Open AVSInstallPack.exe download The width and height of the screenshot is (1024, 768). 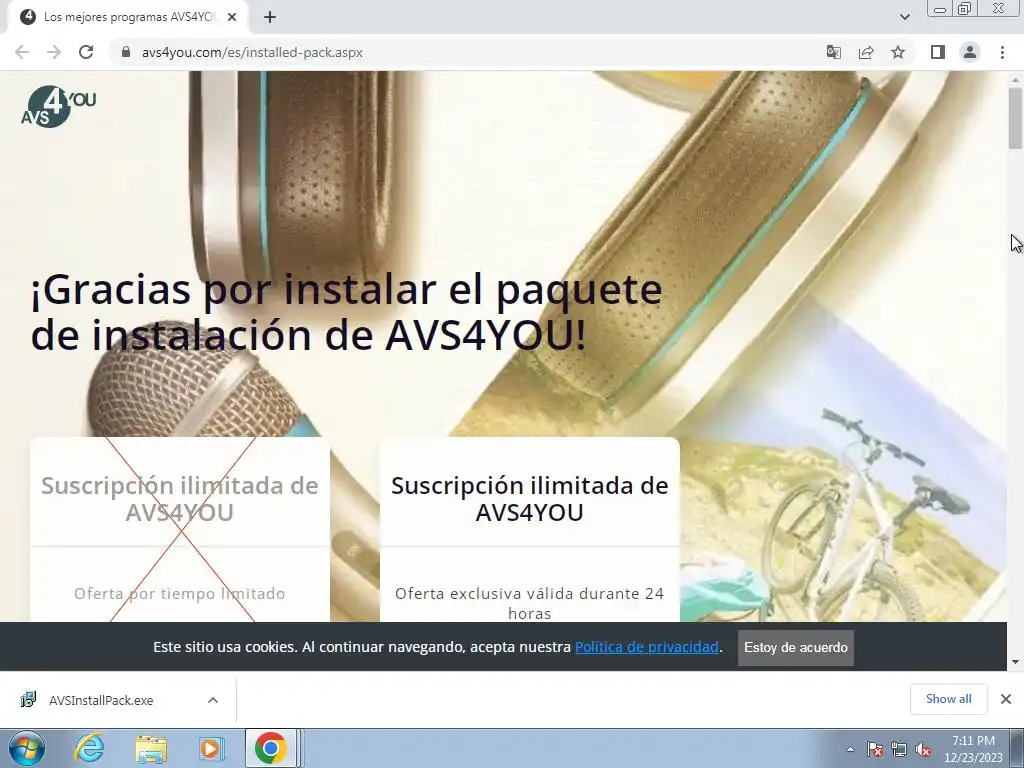point(101,700)
